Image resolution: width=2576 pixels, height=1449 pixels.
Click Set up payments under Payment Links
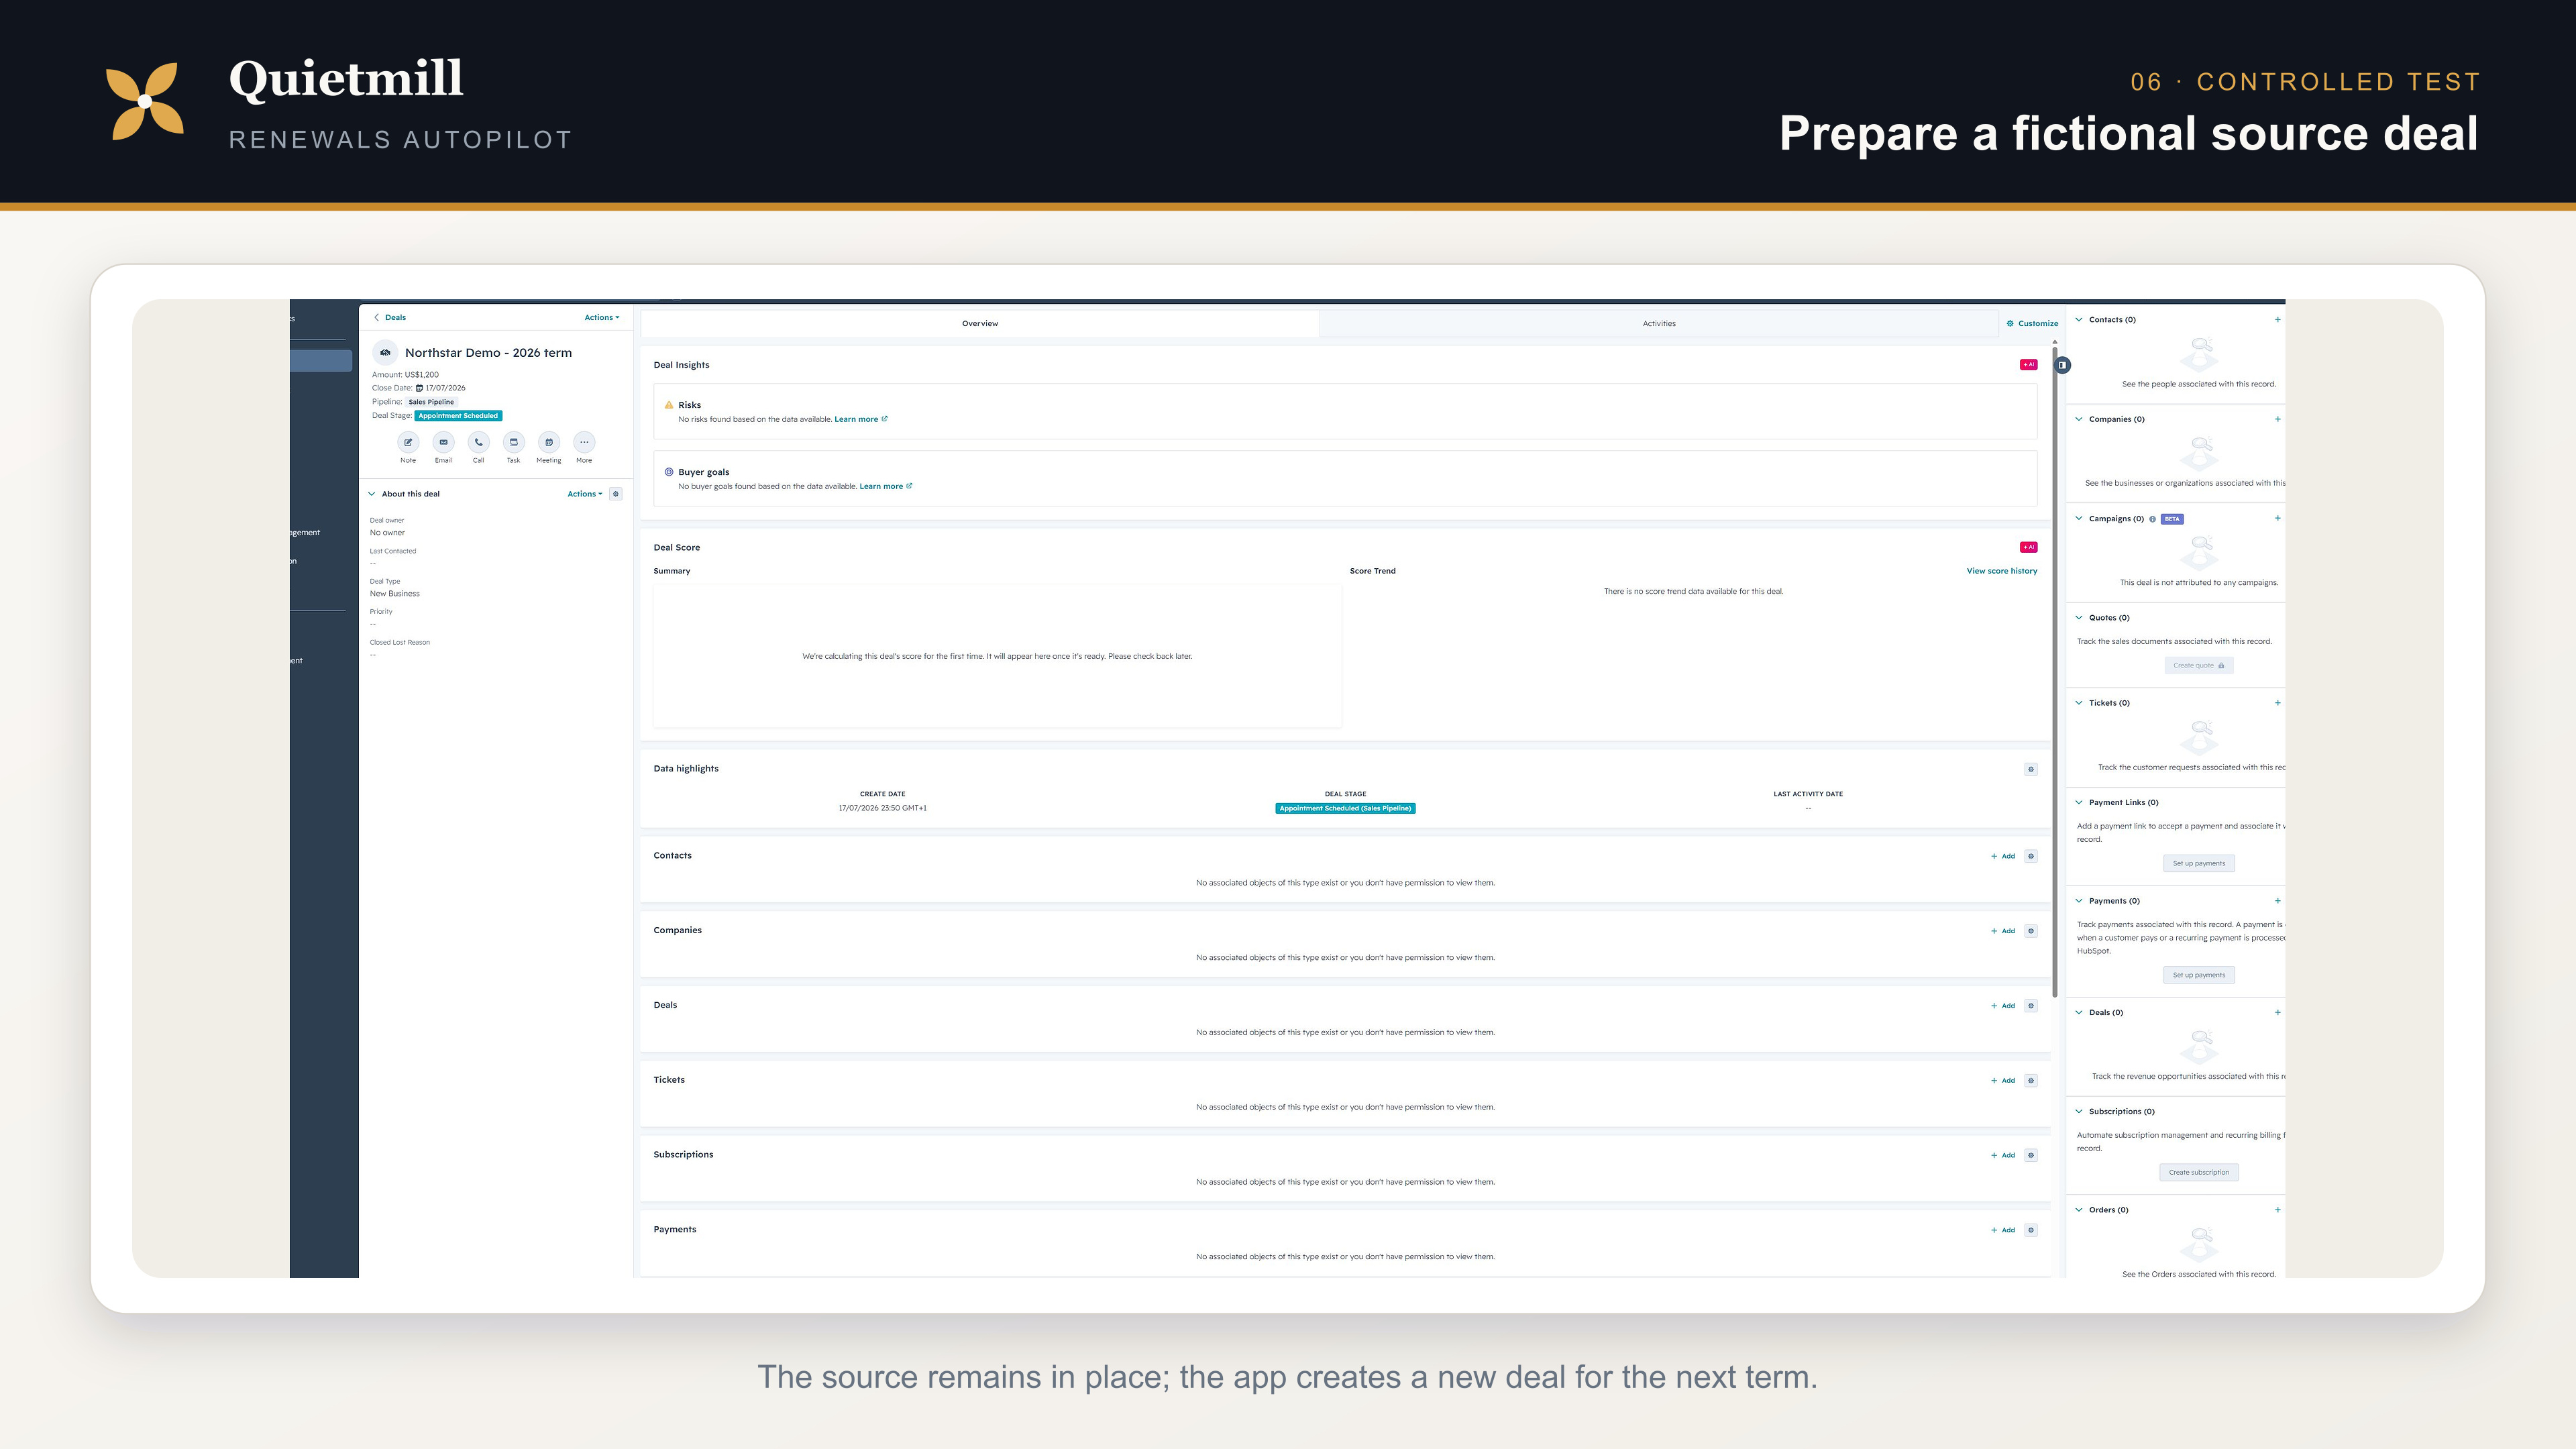2198,863
